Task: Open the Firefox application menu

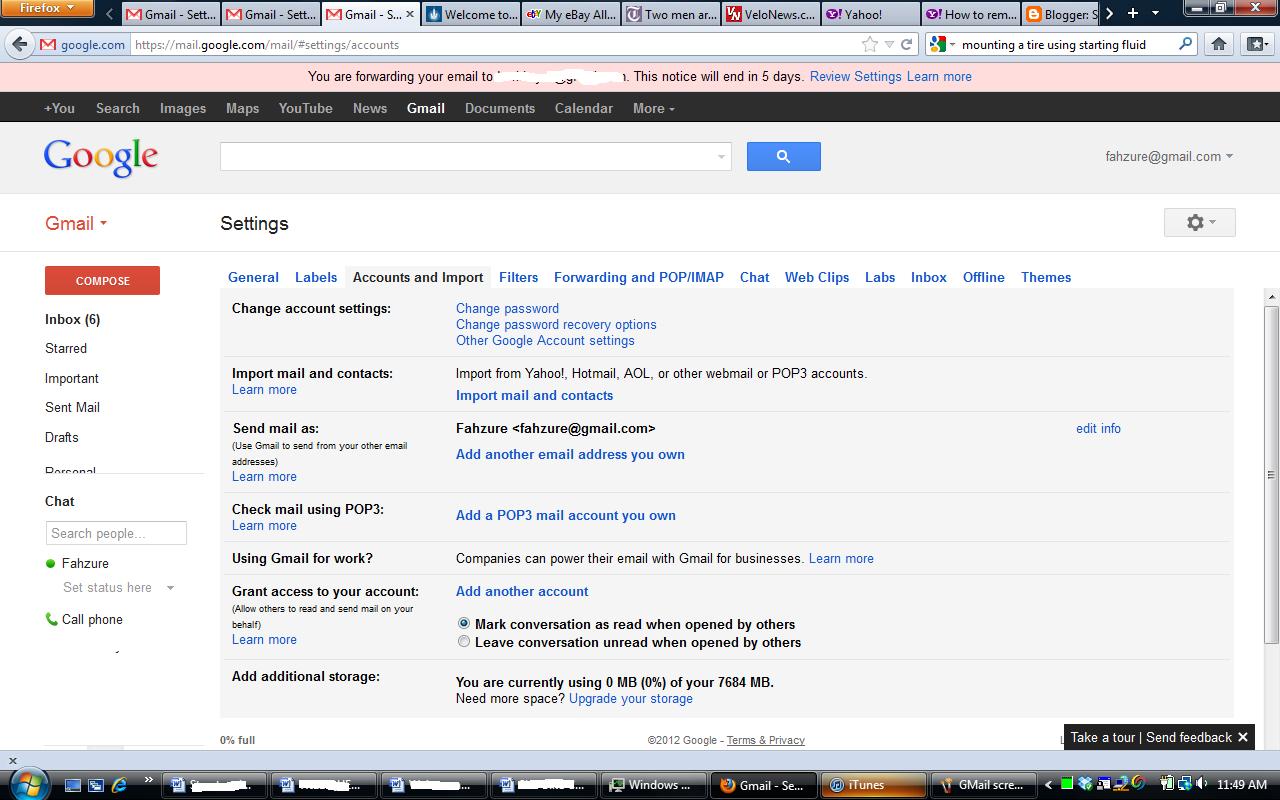Action: [x=47, y=9]
